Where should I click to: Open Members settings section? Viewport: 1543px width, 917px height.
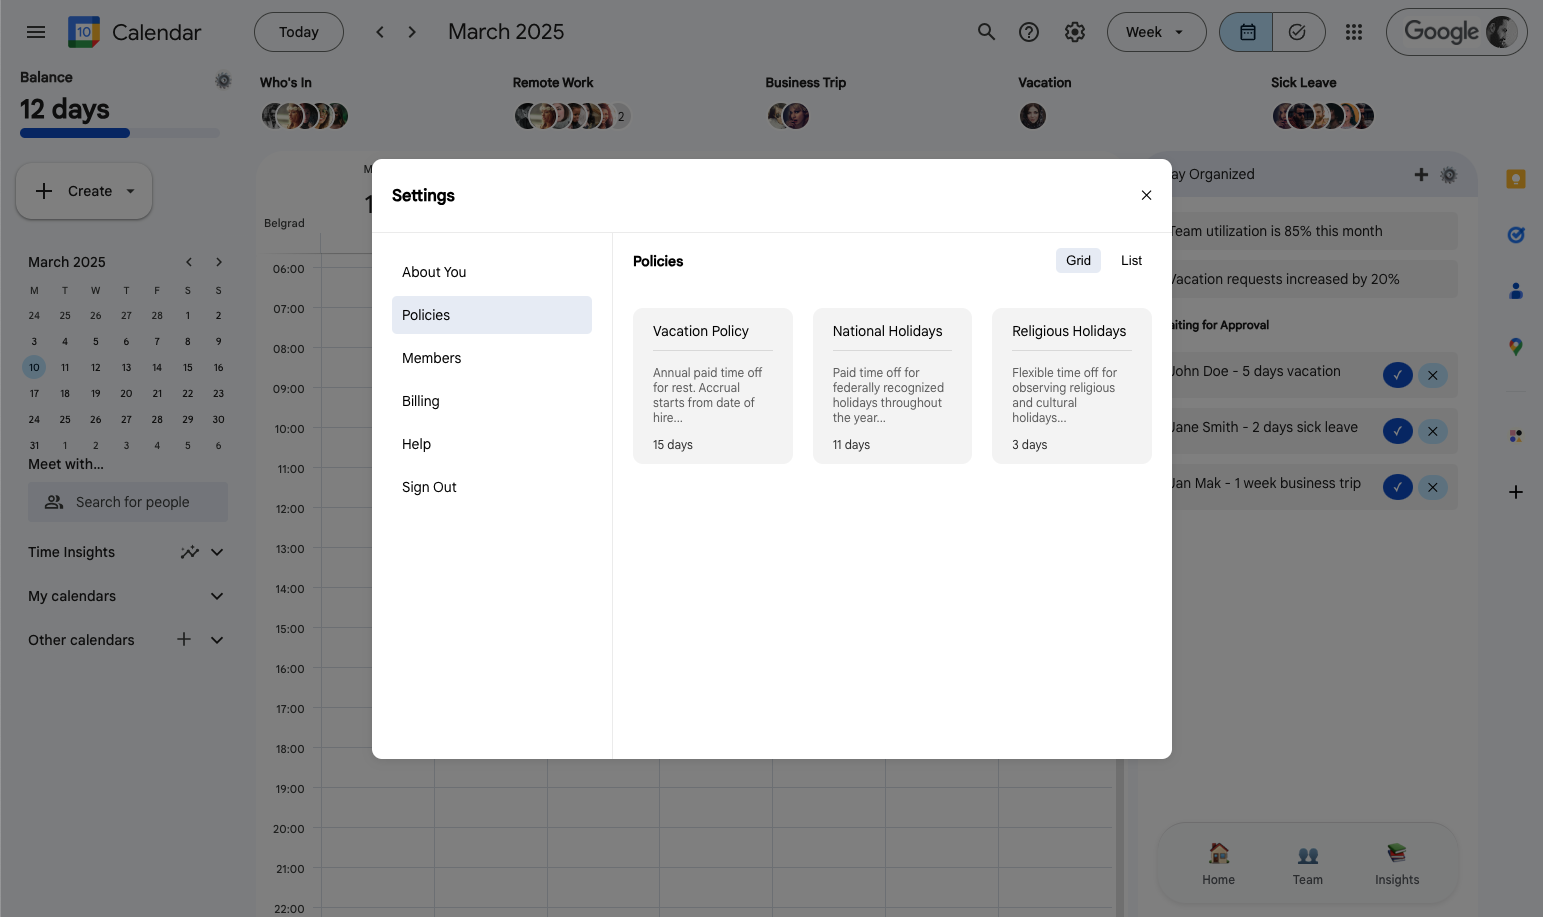tap(492, 358)
